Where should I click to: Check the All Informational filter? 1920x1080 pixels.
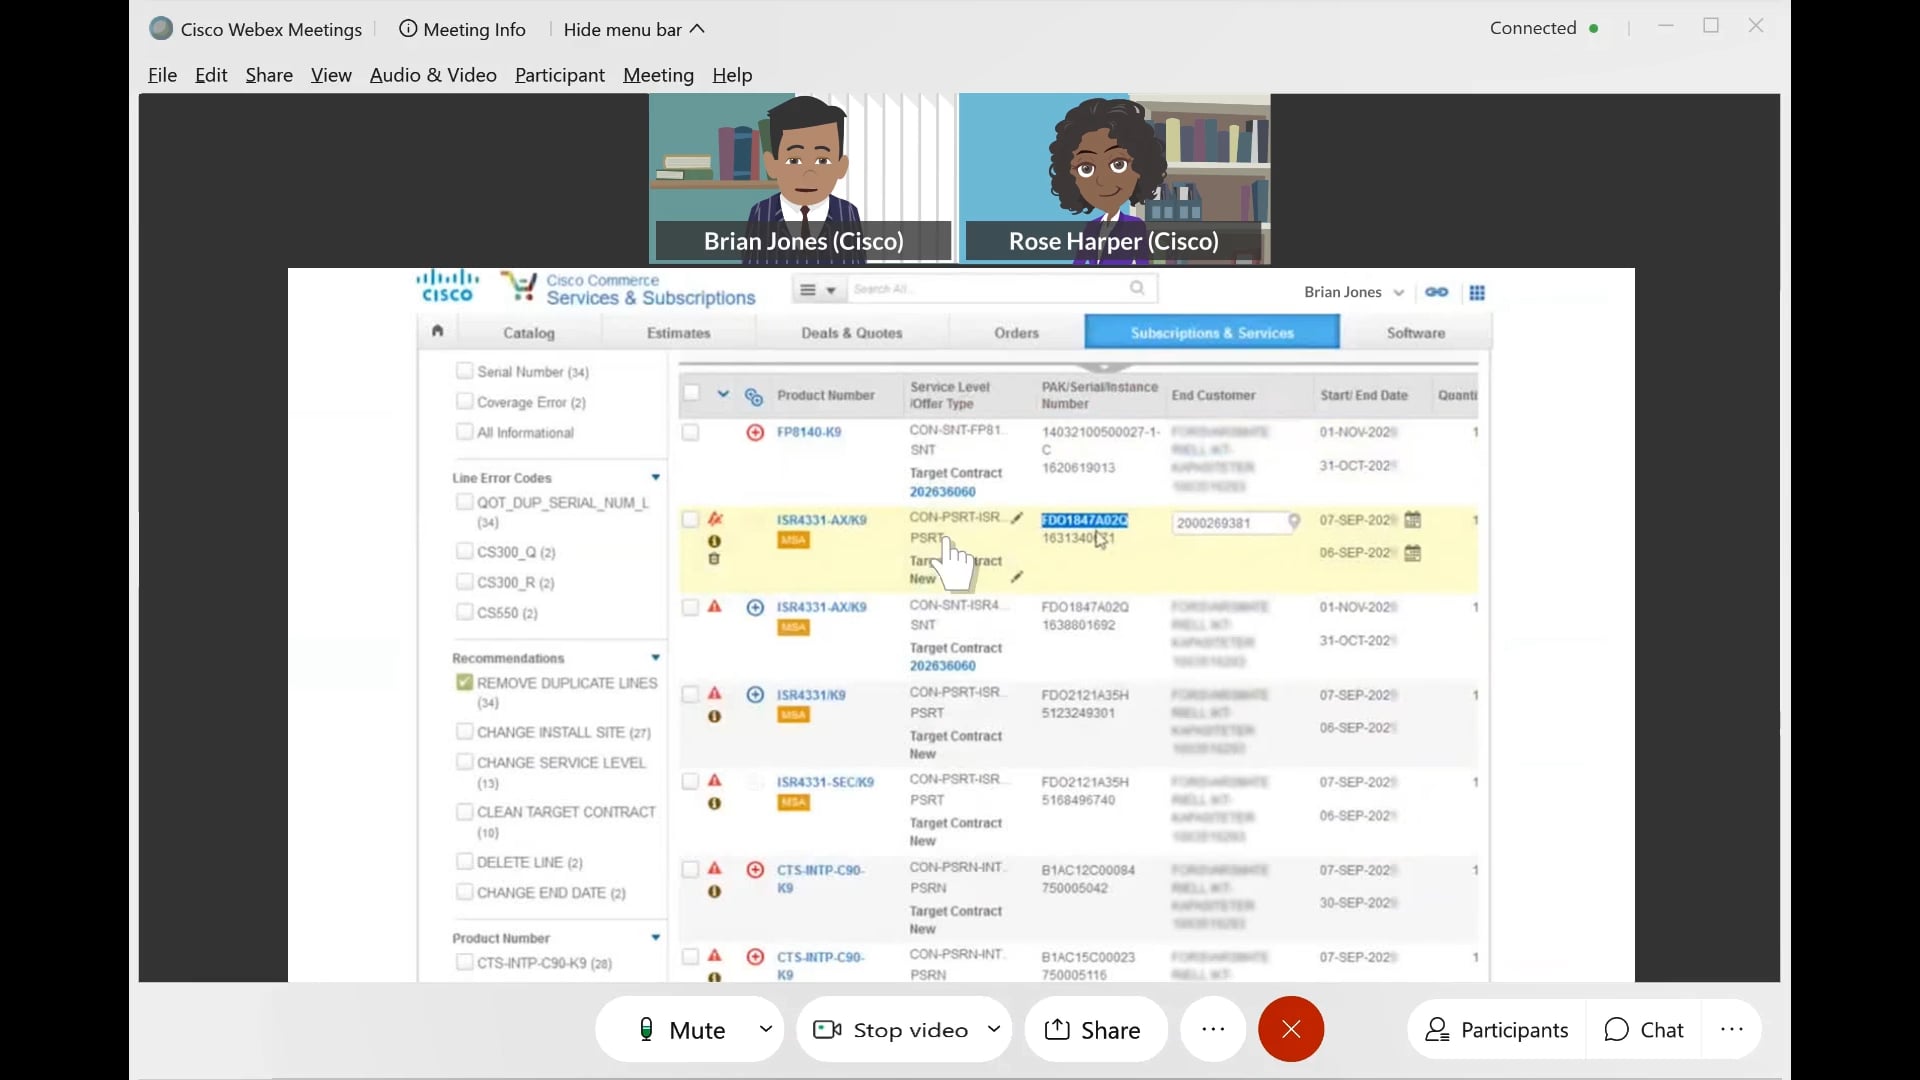point(464,432)
